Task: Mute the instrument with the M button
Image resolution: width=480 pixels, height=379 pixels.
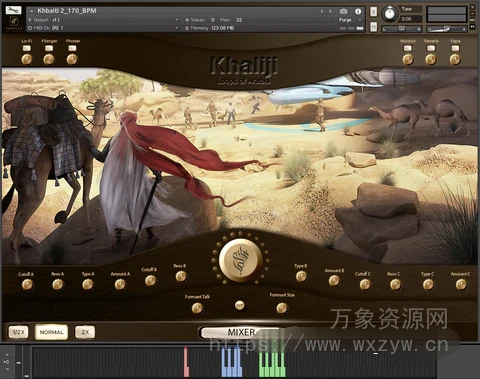Action: (x=374, y=27)
